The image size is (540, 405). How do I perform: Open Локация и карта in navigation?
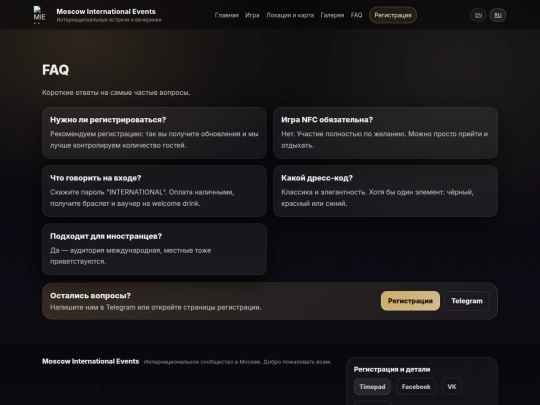point(290,15)
